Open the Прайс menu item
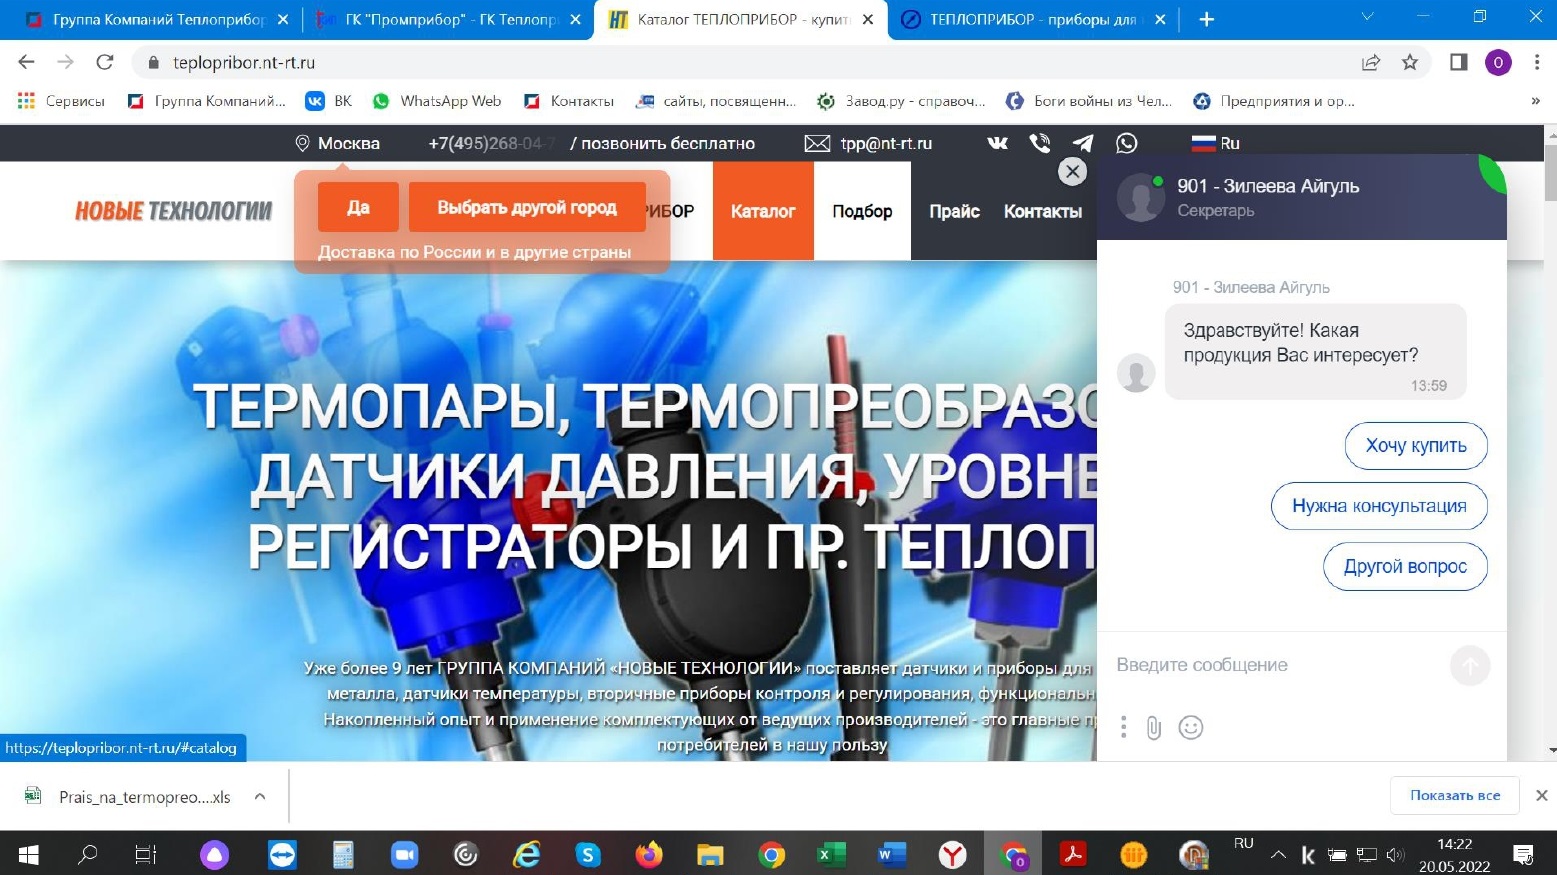1557x875 pixels. click(954, 211)
